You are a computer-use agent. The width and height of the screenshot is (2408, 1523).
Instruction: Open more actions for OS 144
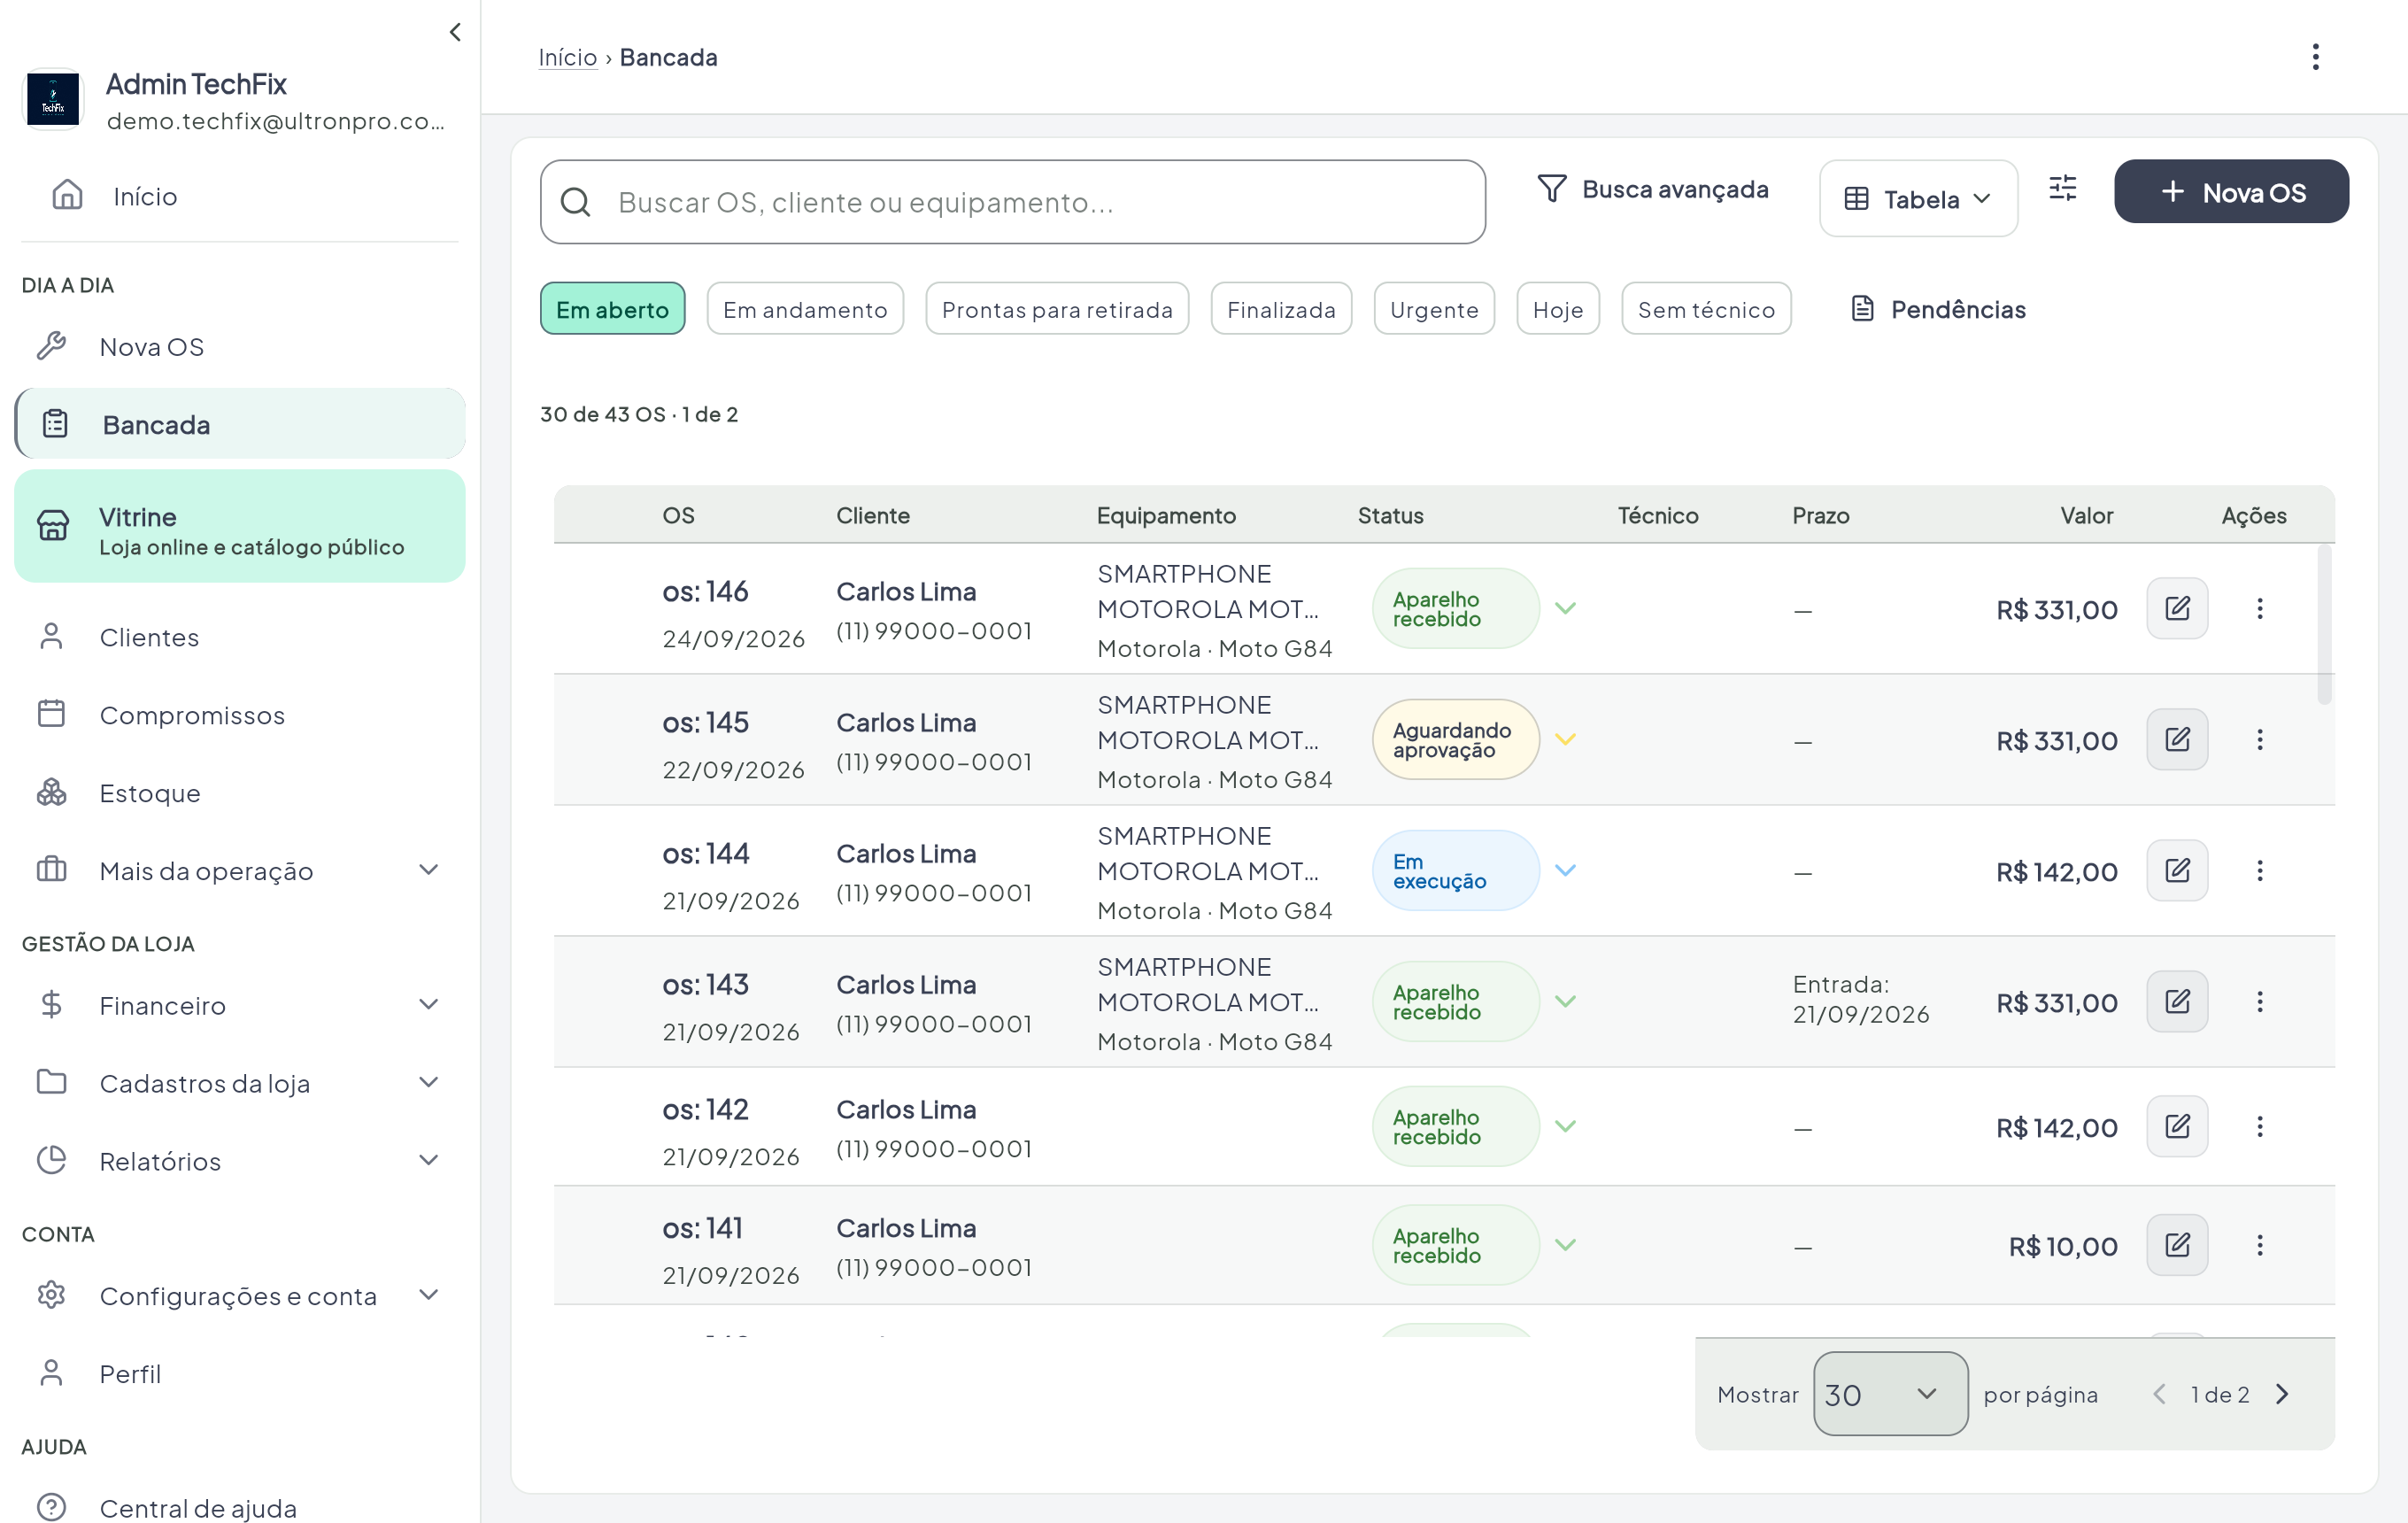click(2259, 870)
